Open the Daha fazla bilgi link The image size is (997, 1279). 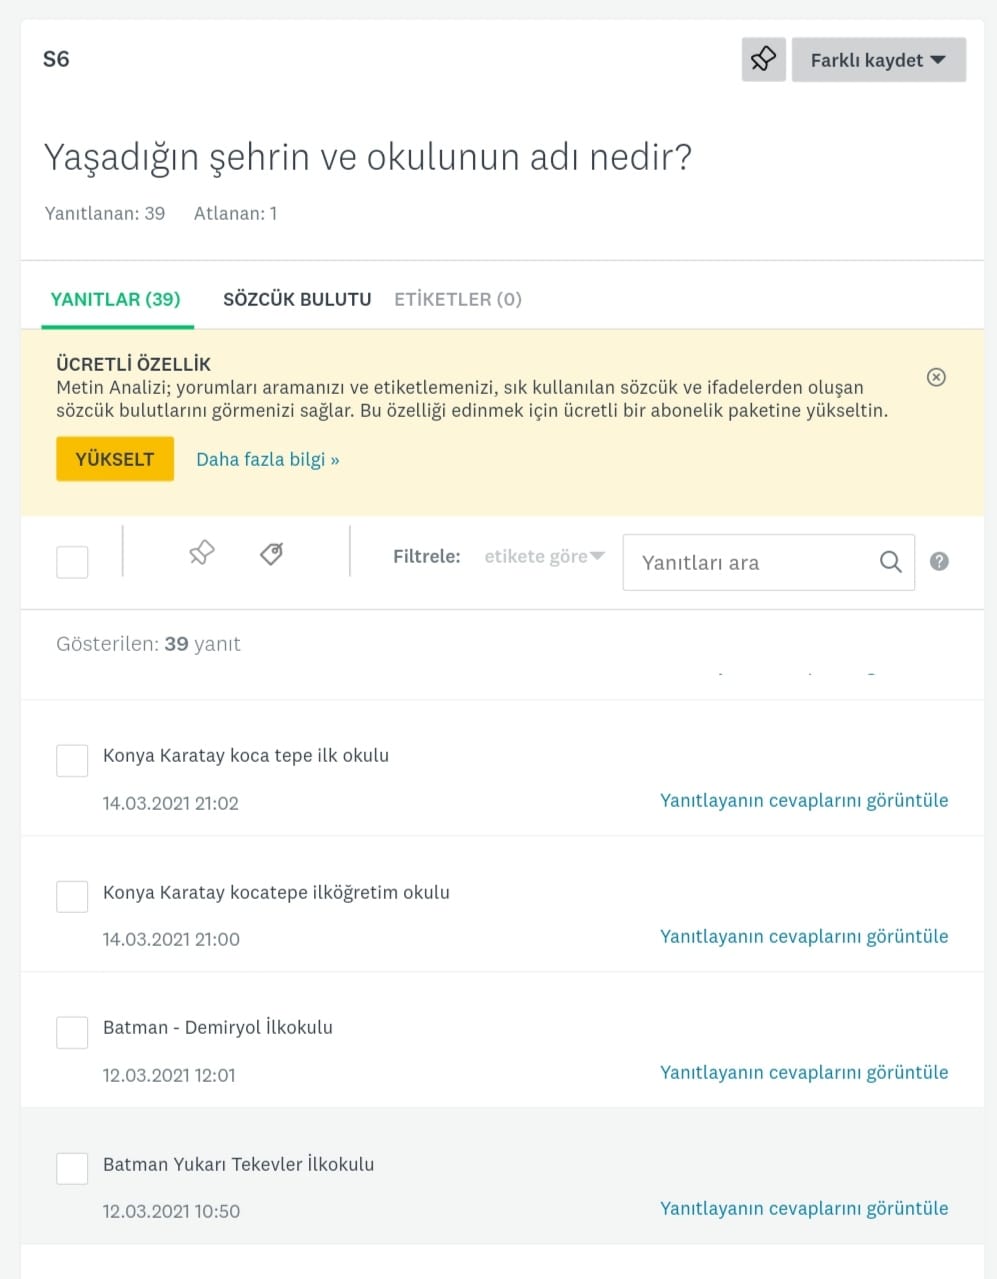coord(267,459)
